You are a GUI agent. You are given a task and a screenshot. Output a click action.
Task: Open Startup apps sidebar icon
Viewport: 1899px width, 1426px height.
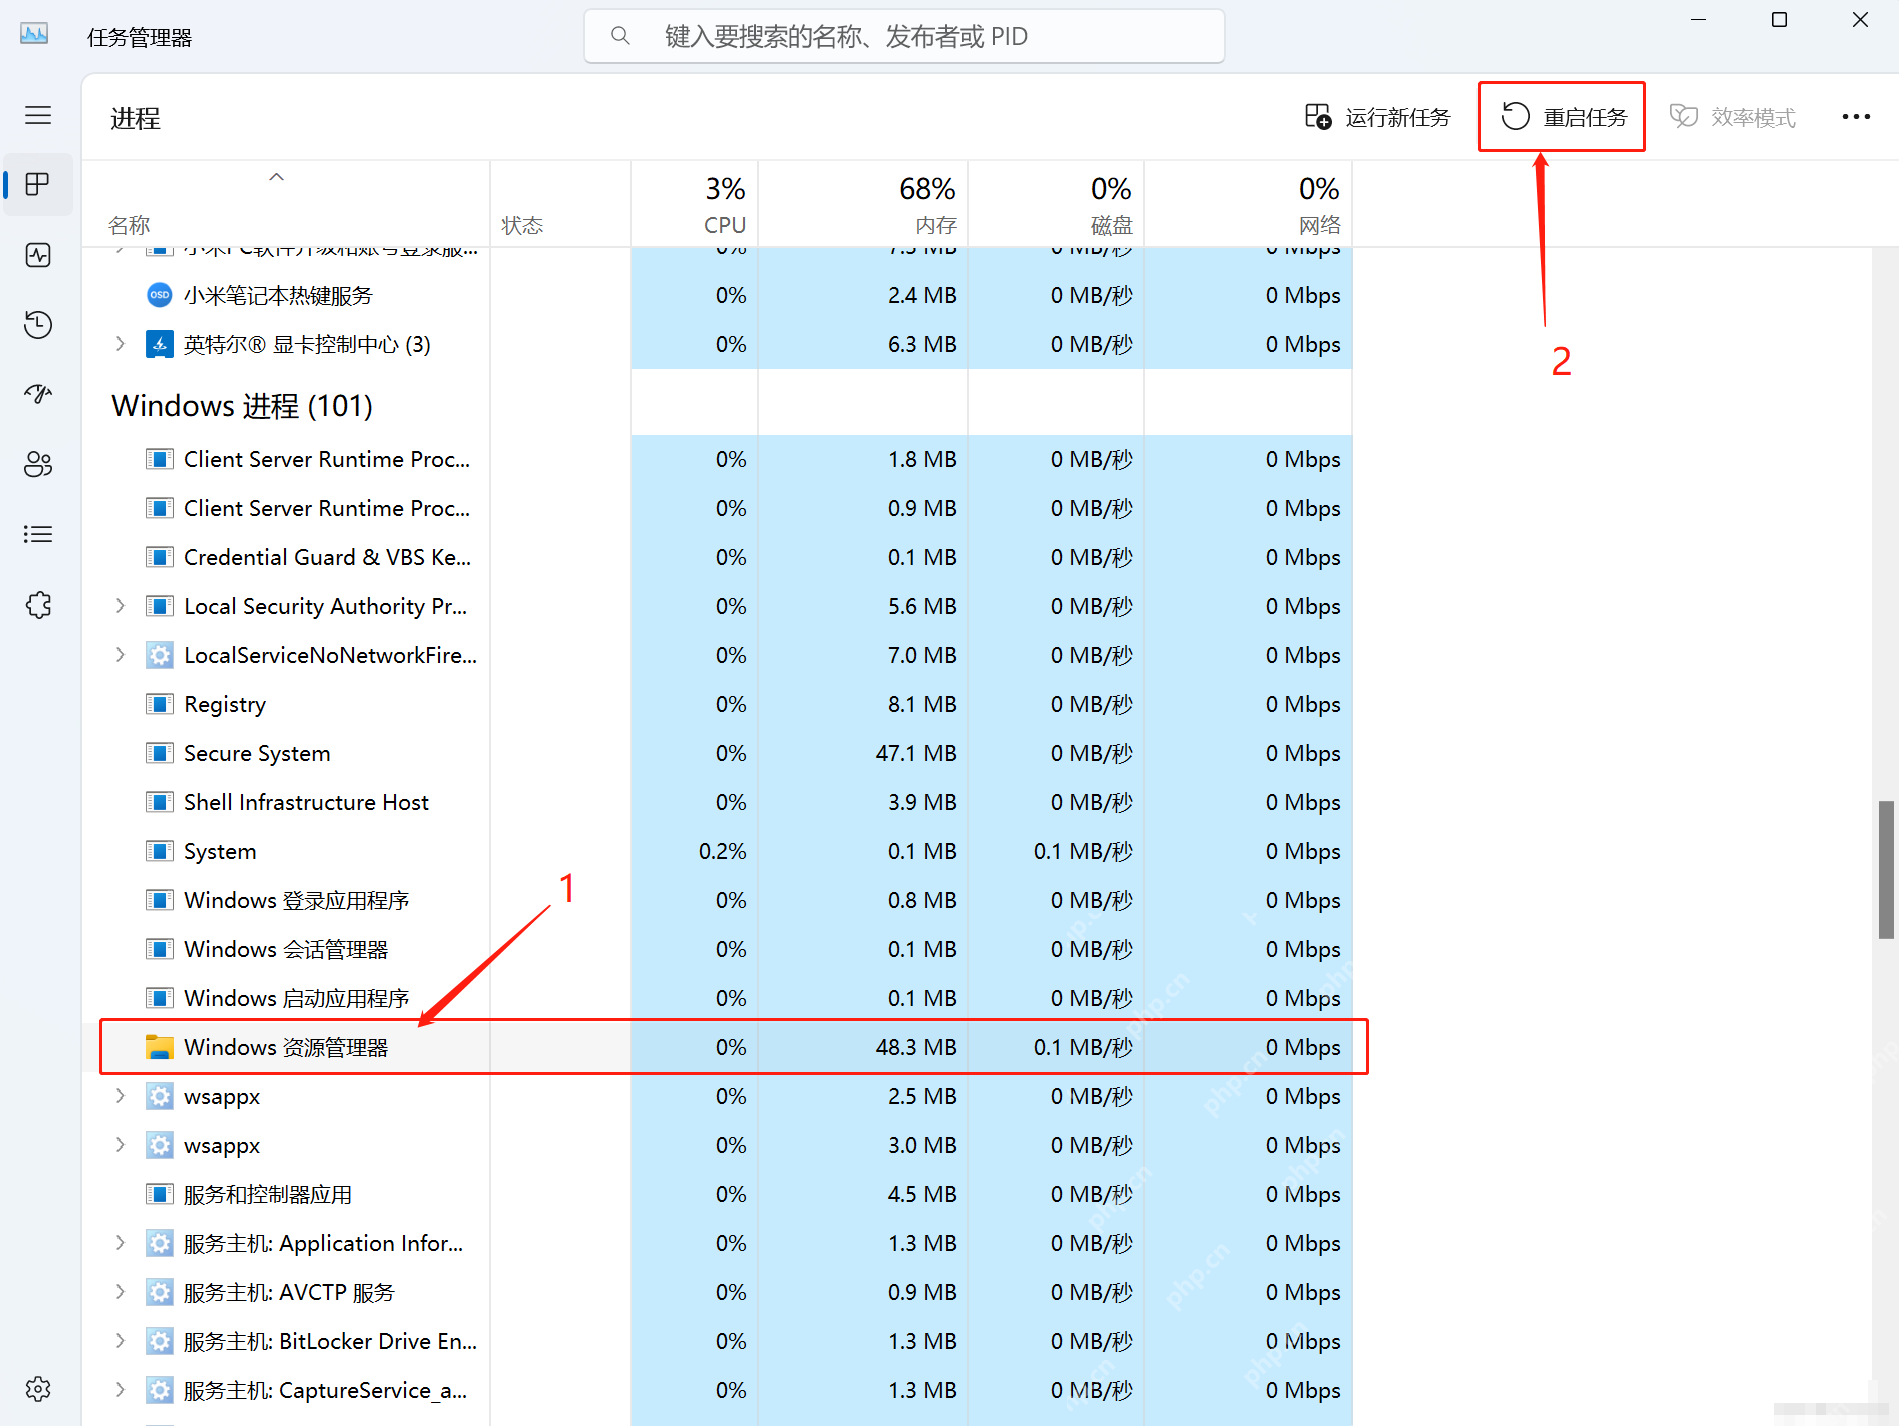point(38,394)
